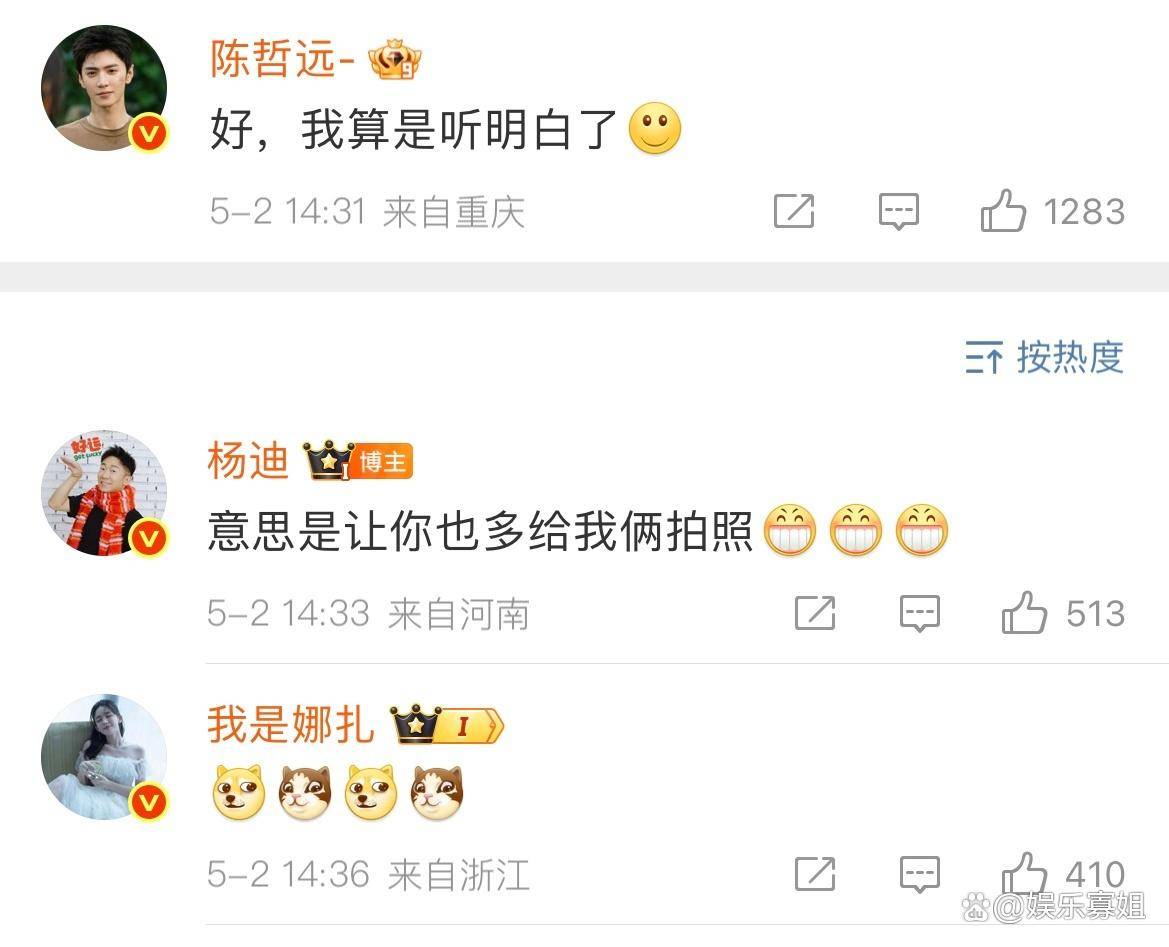Repost 杨迪's comment using share icon
The width and height of the screenshot is (1169, 947).
tap(815, 613)
